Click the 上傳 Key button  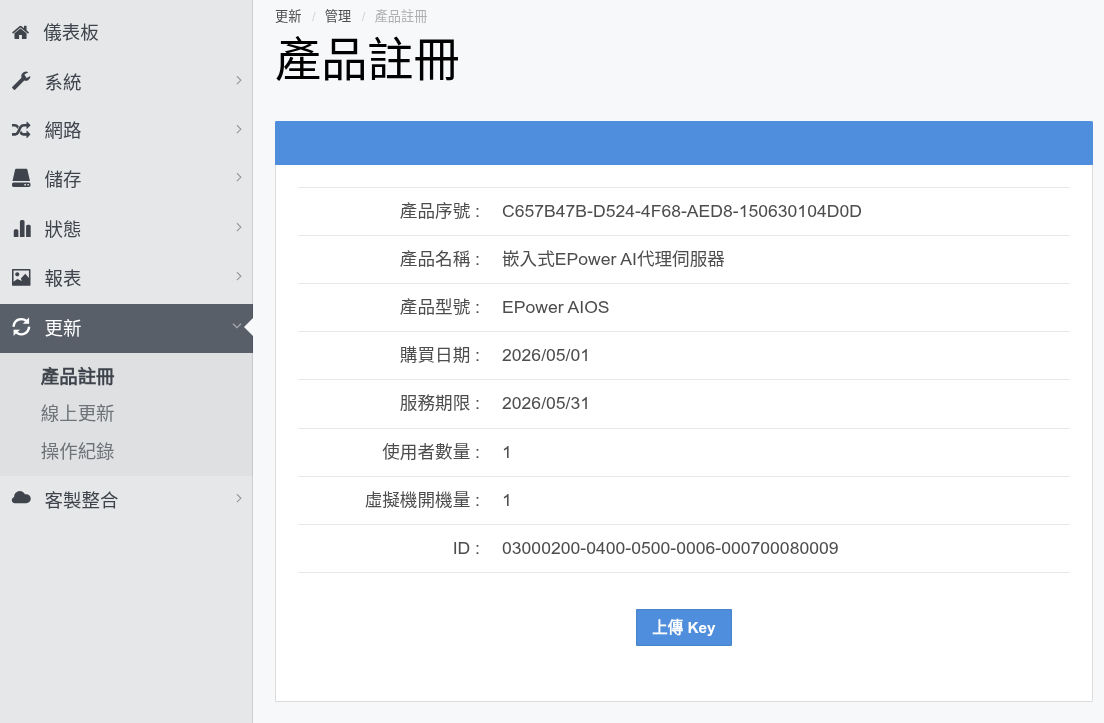point(684,627)
